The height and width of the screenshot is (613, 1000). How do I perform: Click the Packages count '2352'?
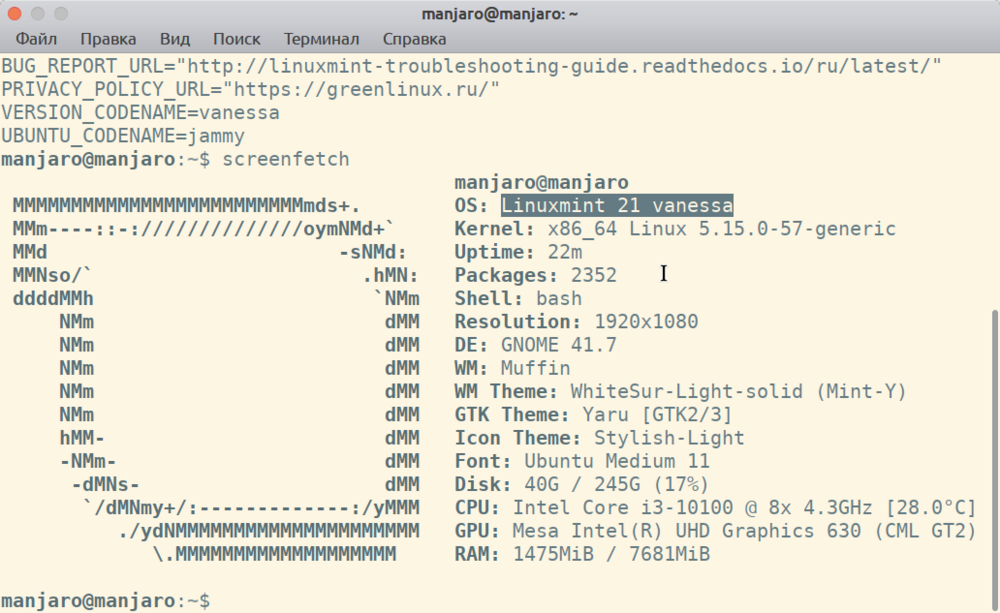(594, 275)
